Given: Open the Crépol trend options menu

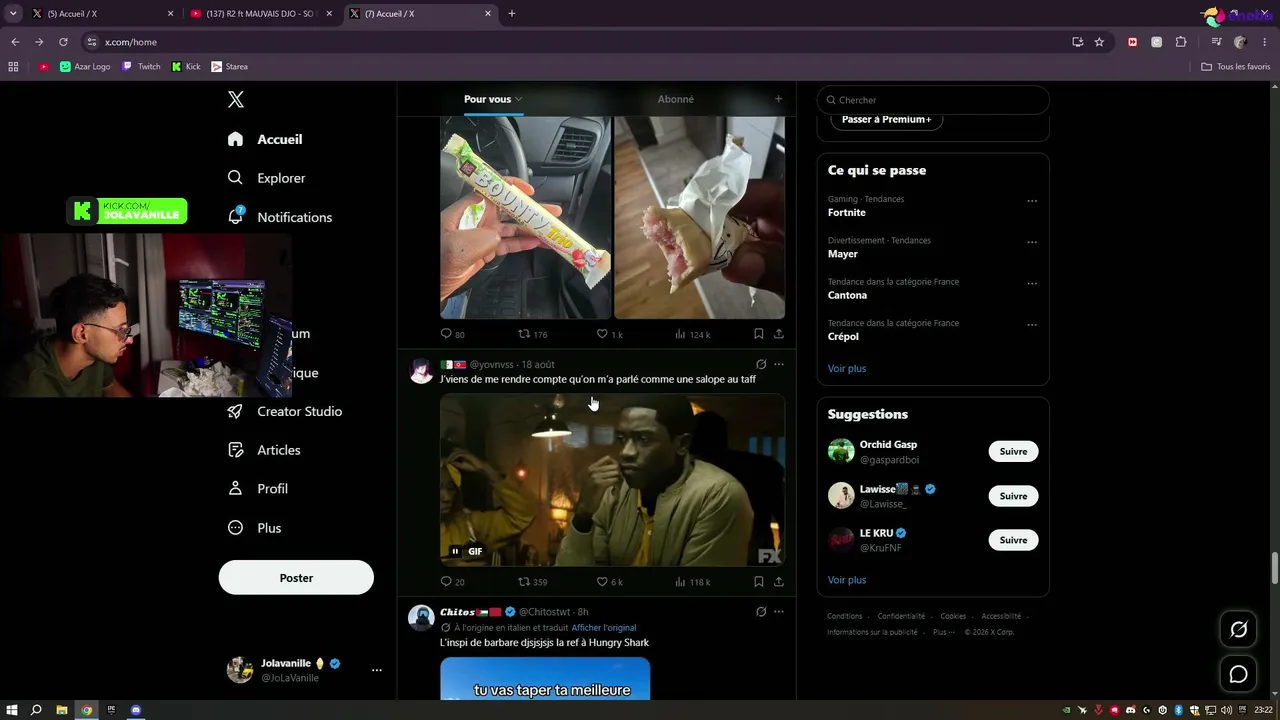Looking at the screenshot, I should (1032, 325).
